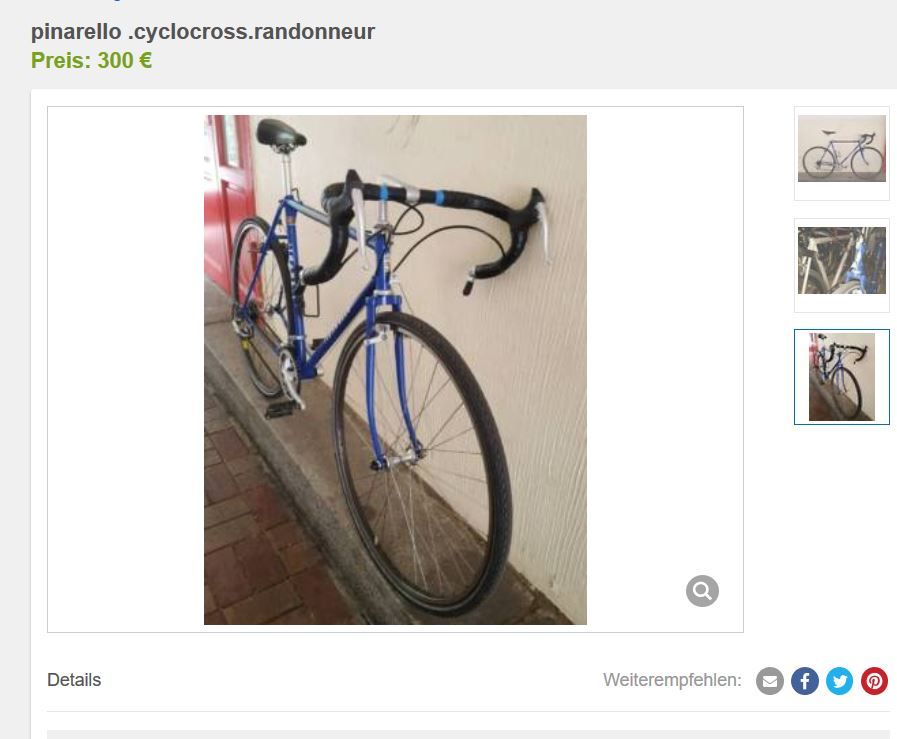
Task: Click the Preis 300 € text
Action: click(x=92, y=60)
